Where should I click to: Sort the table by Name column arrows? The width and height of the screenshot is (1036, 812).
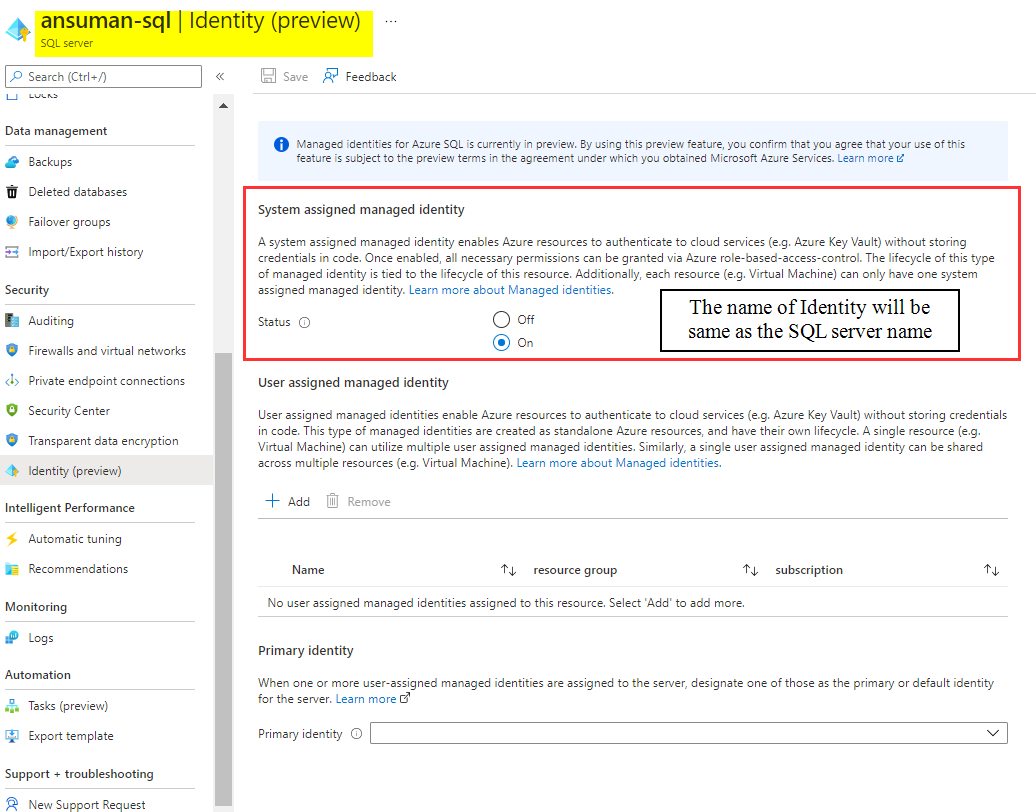click(x=508, y=570)
